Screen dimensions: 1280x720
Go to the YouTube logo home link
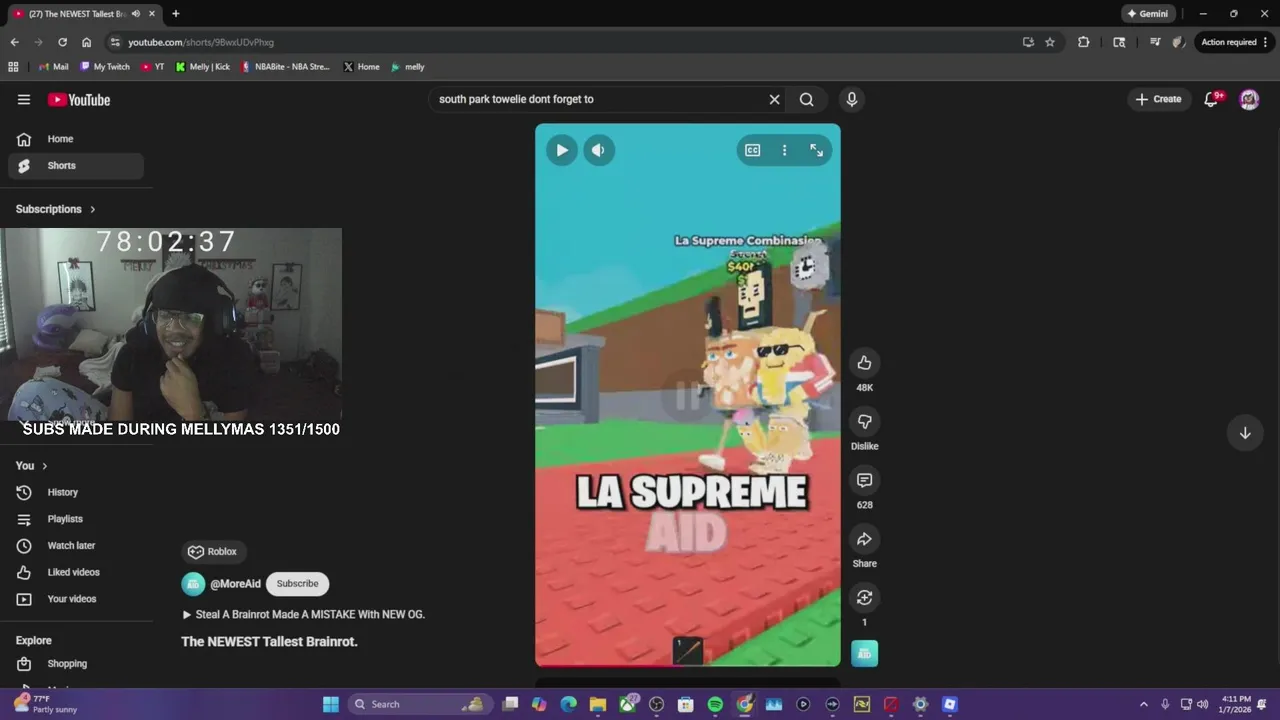pos(79,99)
